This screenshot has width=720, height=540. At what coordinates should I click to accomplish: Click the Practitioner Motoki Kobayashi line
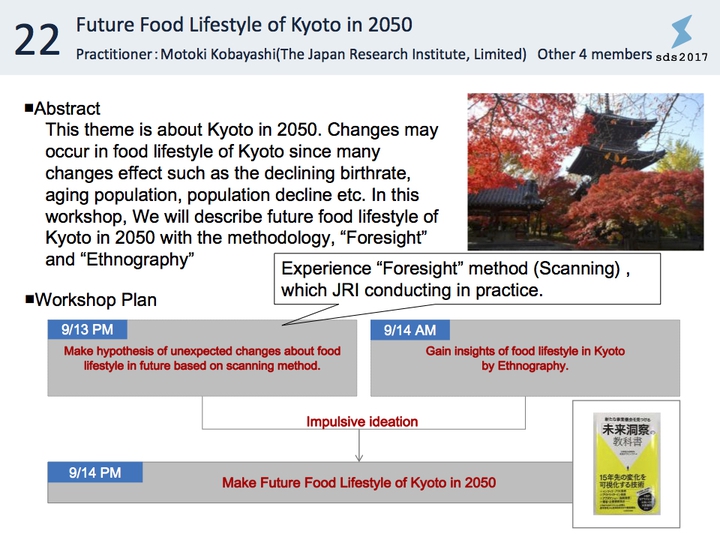click(301, 54)
